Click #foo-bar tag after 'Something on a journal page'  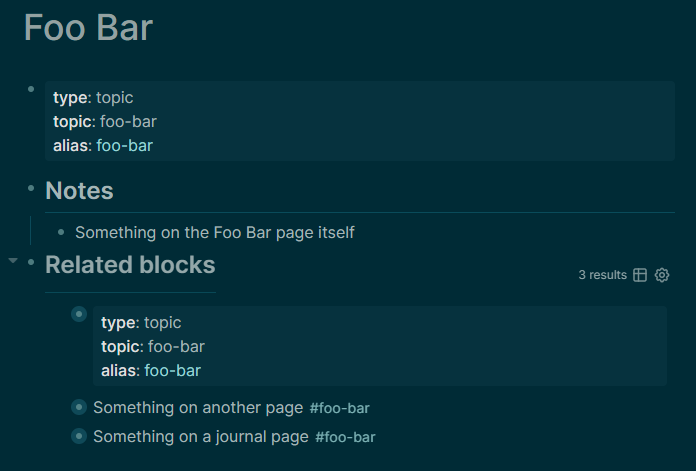pyautogui.click(x=345, y=437)
